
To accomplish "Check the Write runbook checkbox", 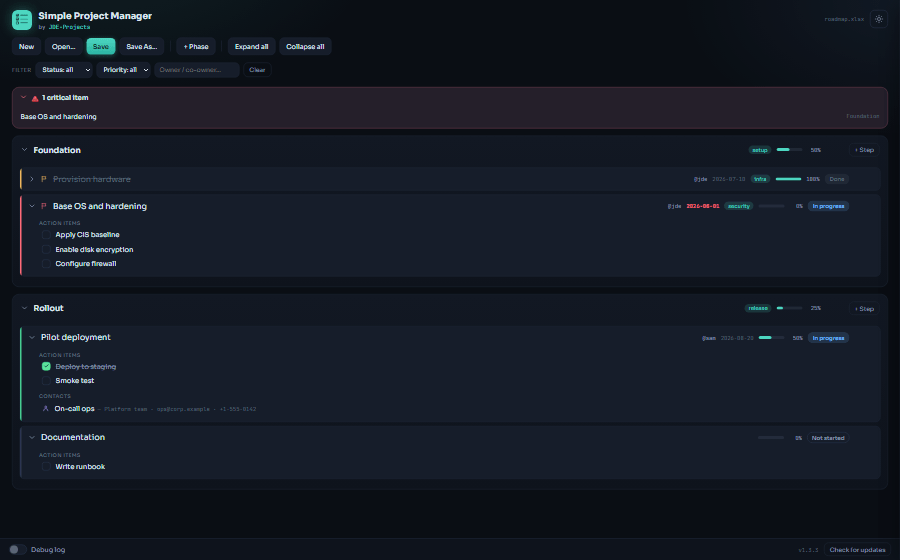I will (x=46, y=466).
